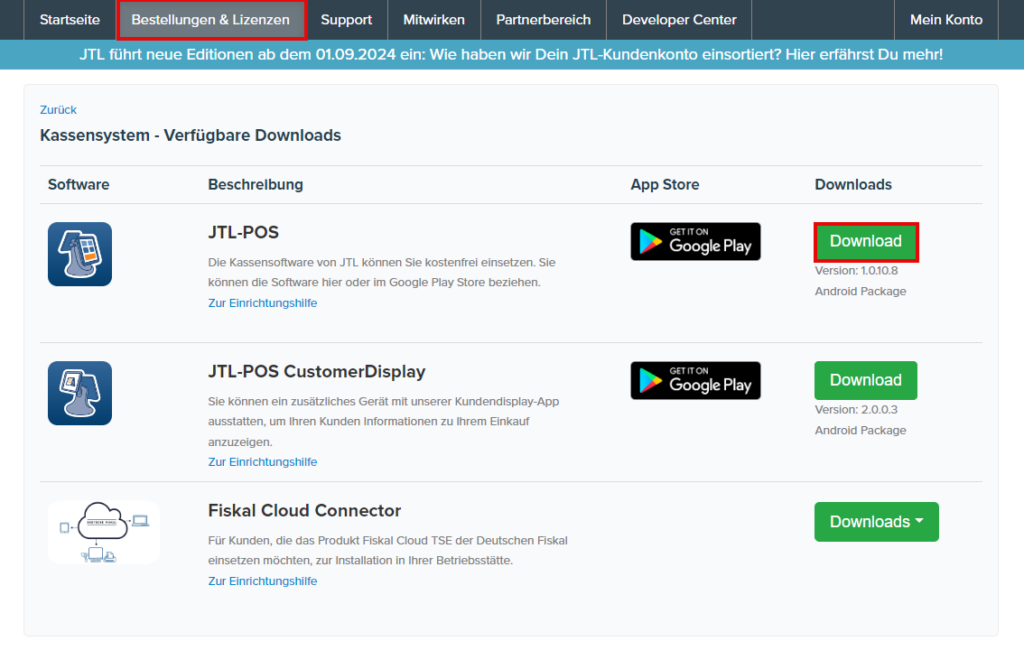Open Mein Konto
This screenshot has height=660, width=1024.
click(x=946, y=19)
